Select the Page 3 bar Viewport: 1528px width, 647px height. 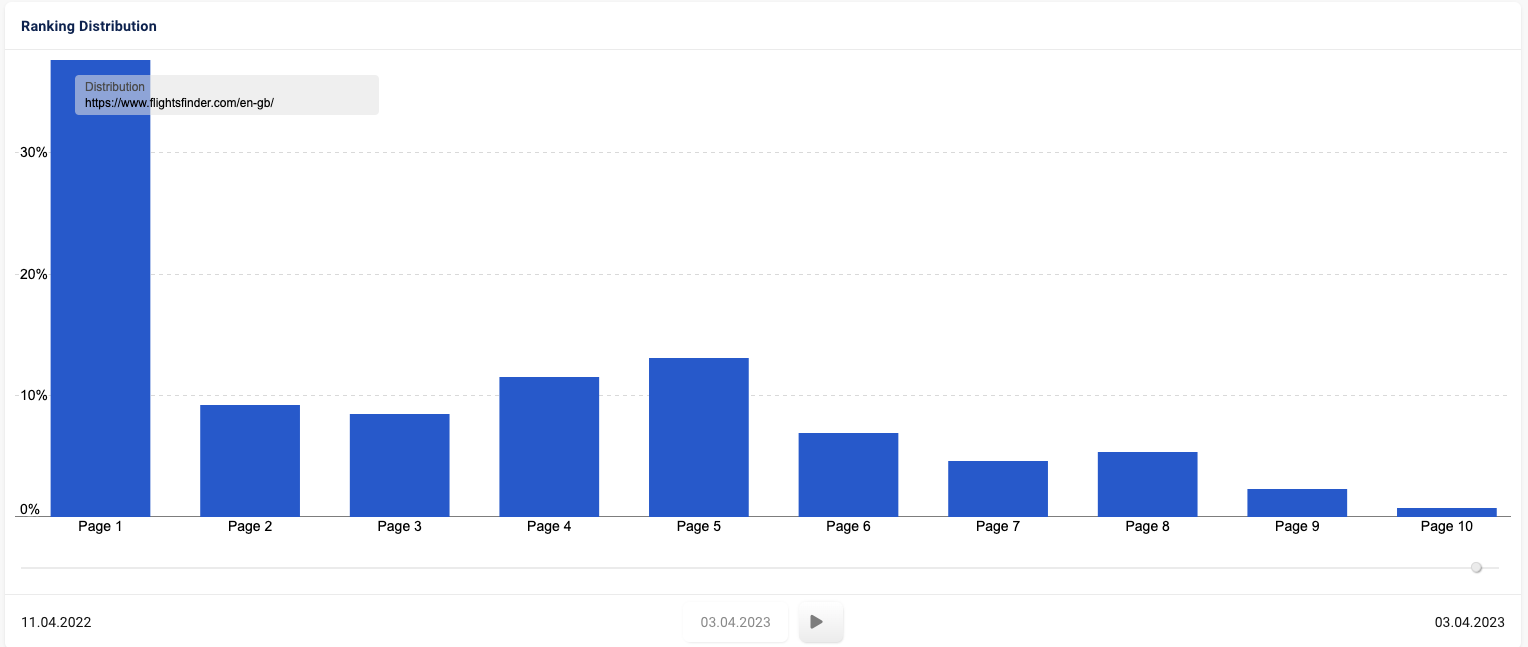pyautogui.click(x=399, y=465)
